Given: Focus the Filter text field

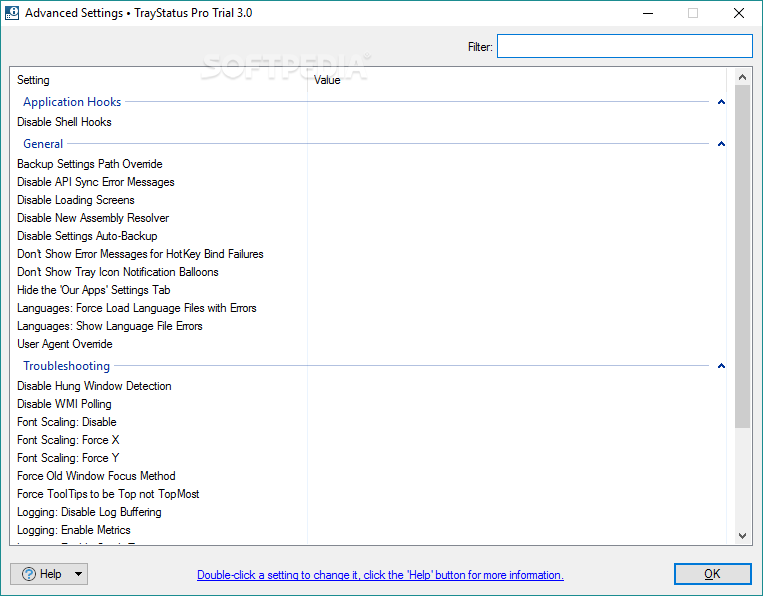Looking at the screenshot, I should pyautogui.click(x=624, y=46).
